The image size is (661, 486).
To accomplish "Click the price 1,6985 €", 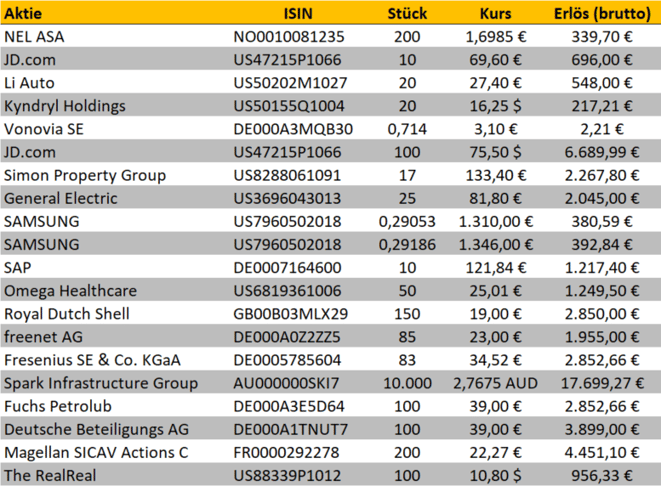I will 495,37.
